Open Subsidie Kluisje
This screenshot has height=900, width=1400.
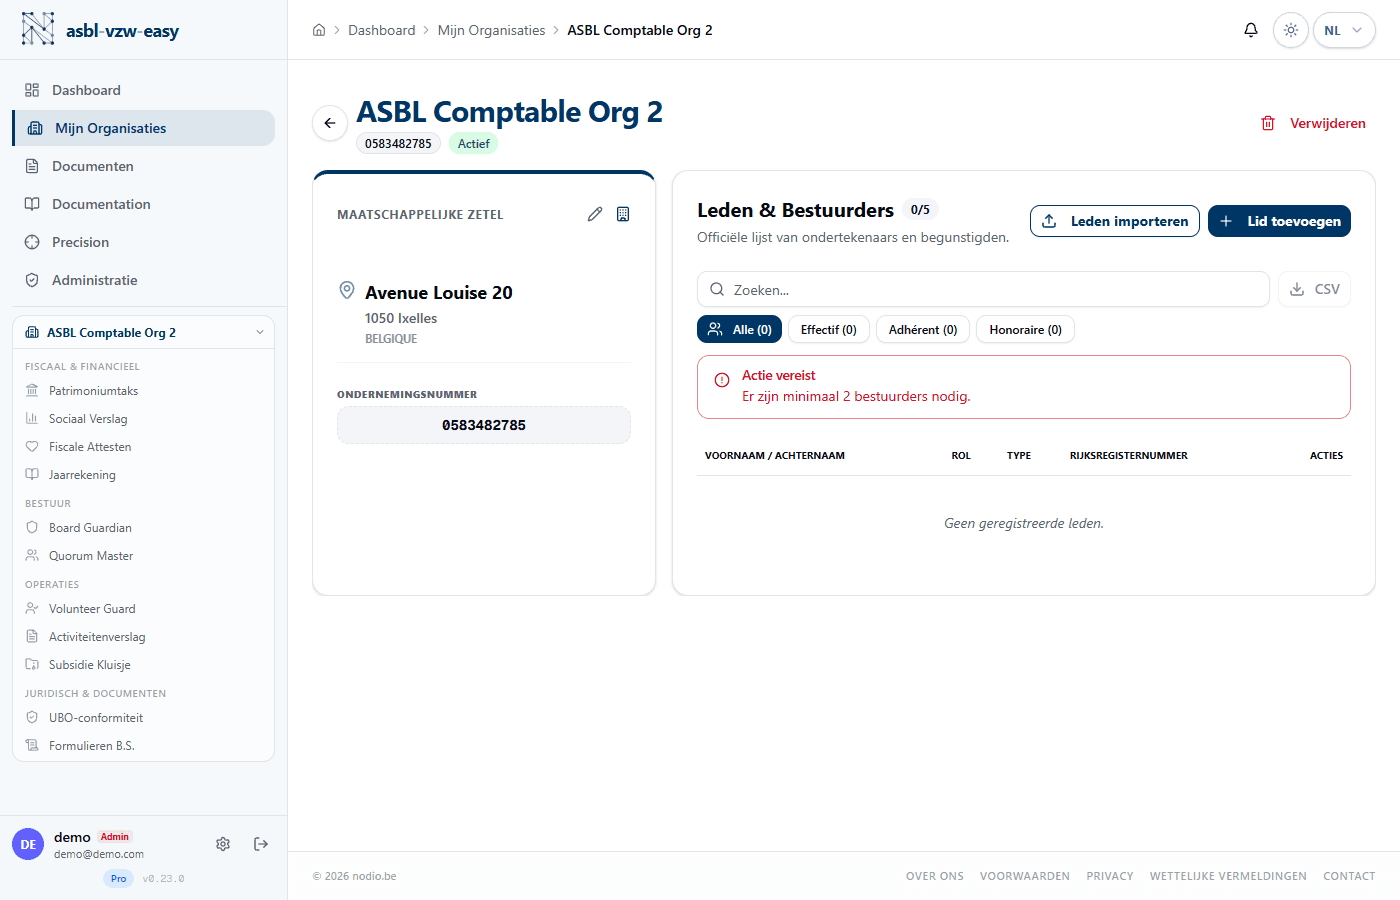click(x=143, y=665)
